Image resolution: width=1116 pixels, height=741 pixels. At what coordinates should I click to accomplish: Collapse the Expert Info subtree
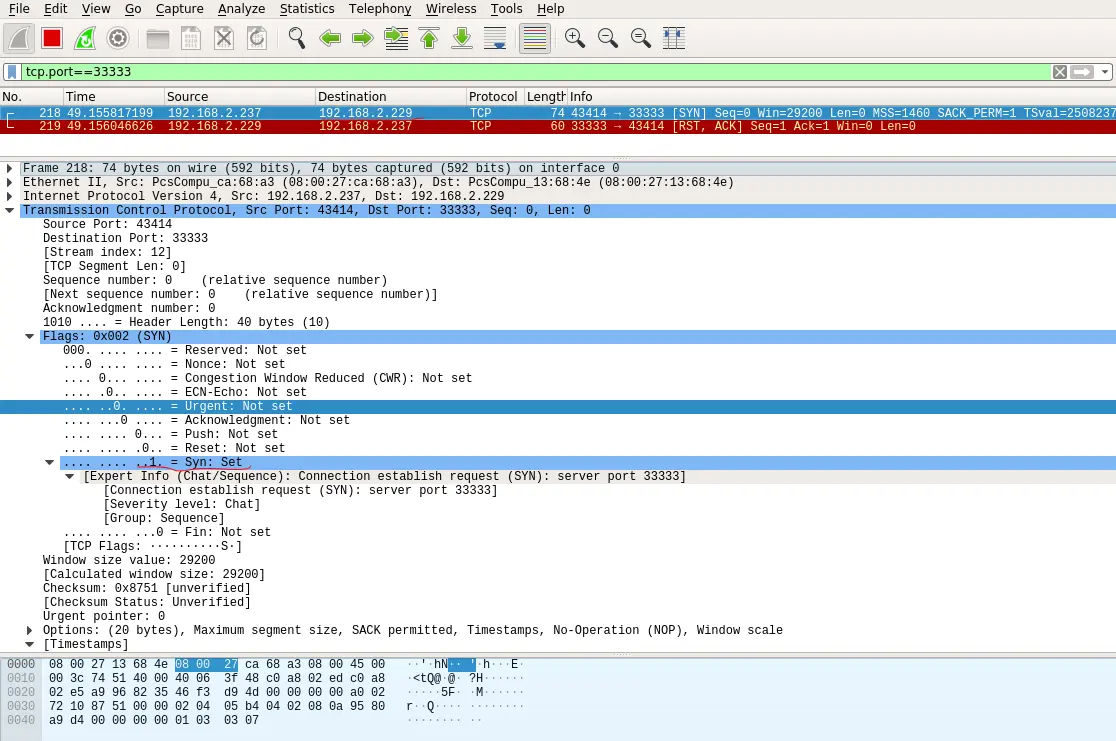point(70,476)
